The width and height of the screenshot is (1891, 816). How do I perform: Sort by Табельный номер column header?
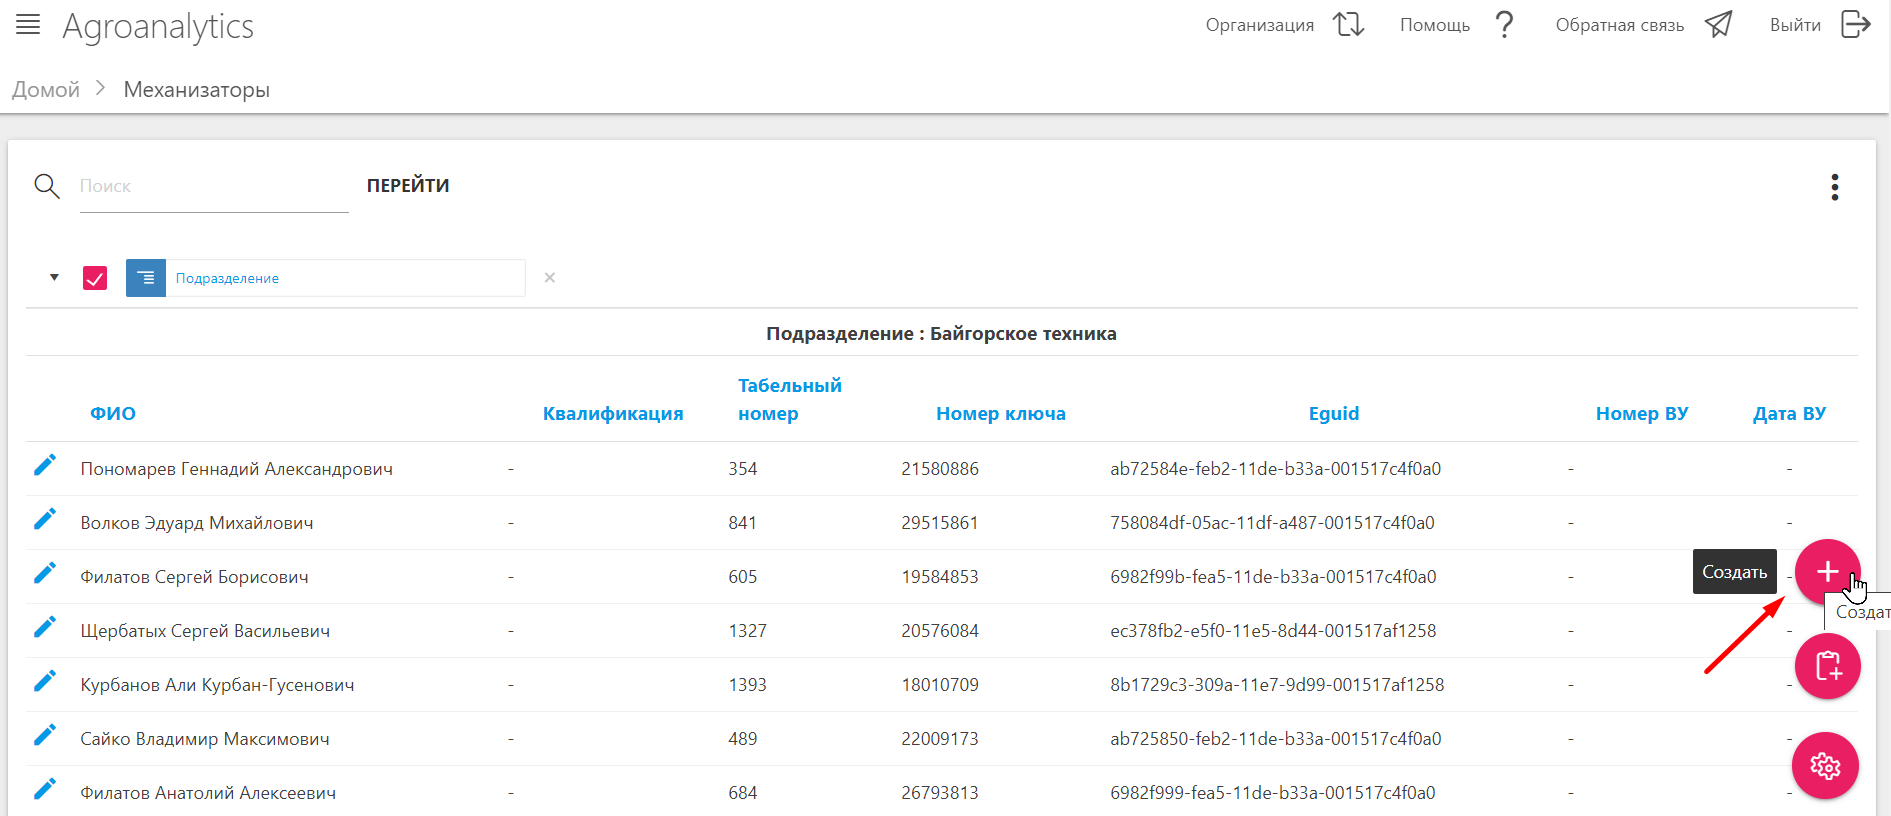789,399
